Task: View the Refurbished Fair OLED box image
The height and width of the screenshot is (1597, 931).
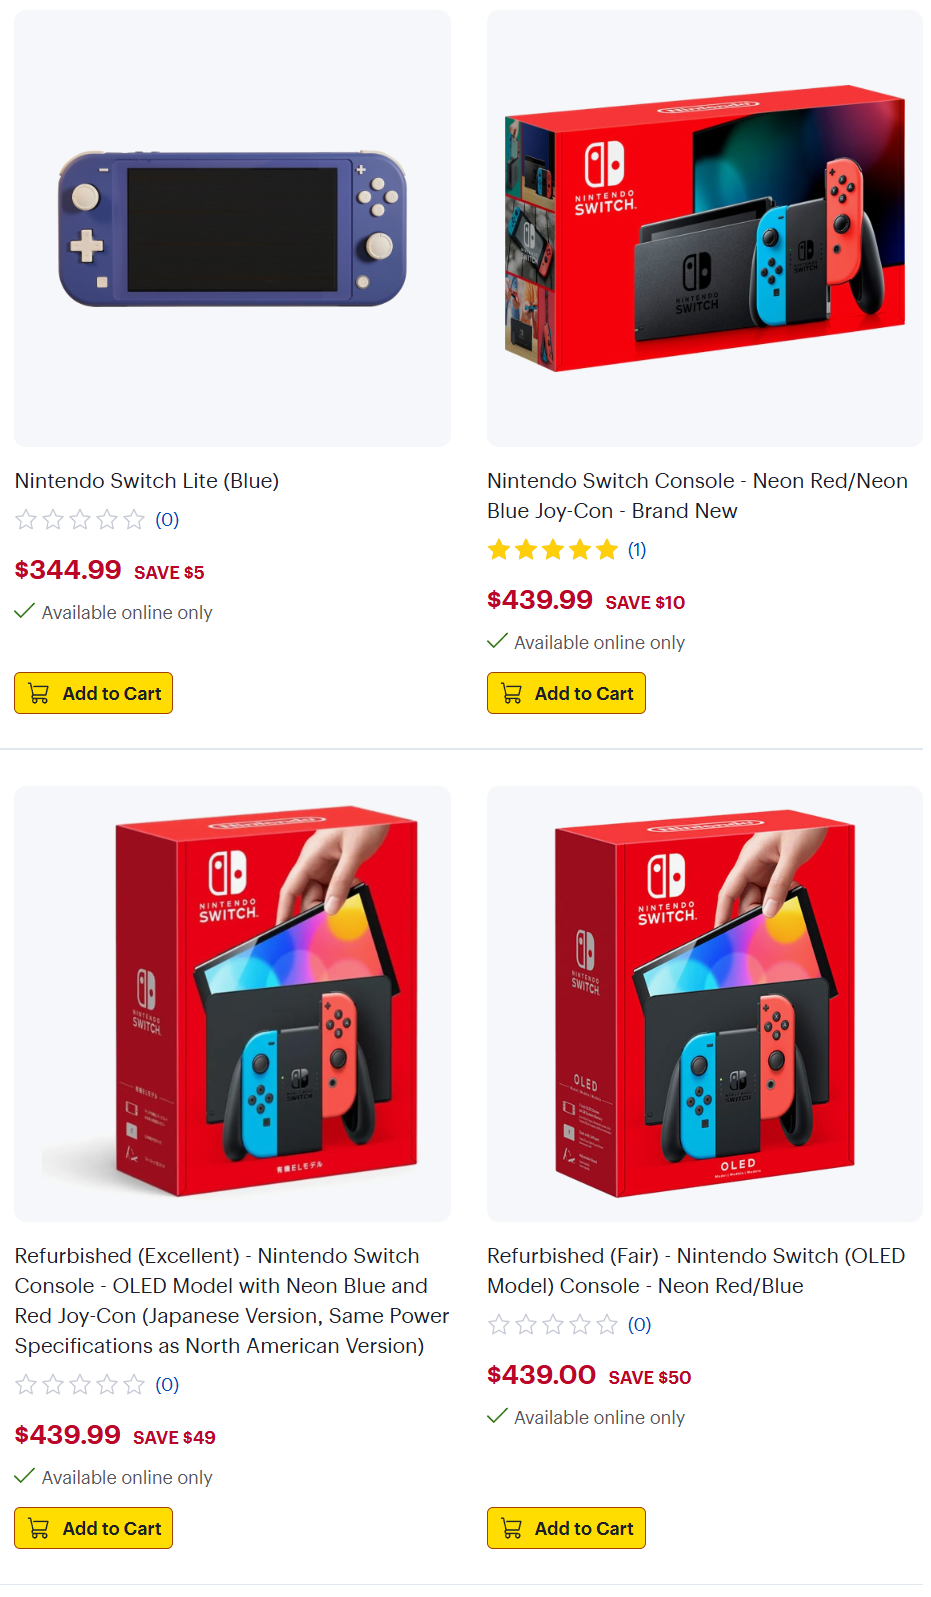Action: pyautogui.click(x=705, y=1003)
